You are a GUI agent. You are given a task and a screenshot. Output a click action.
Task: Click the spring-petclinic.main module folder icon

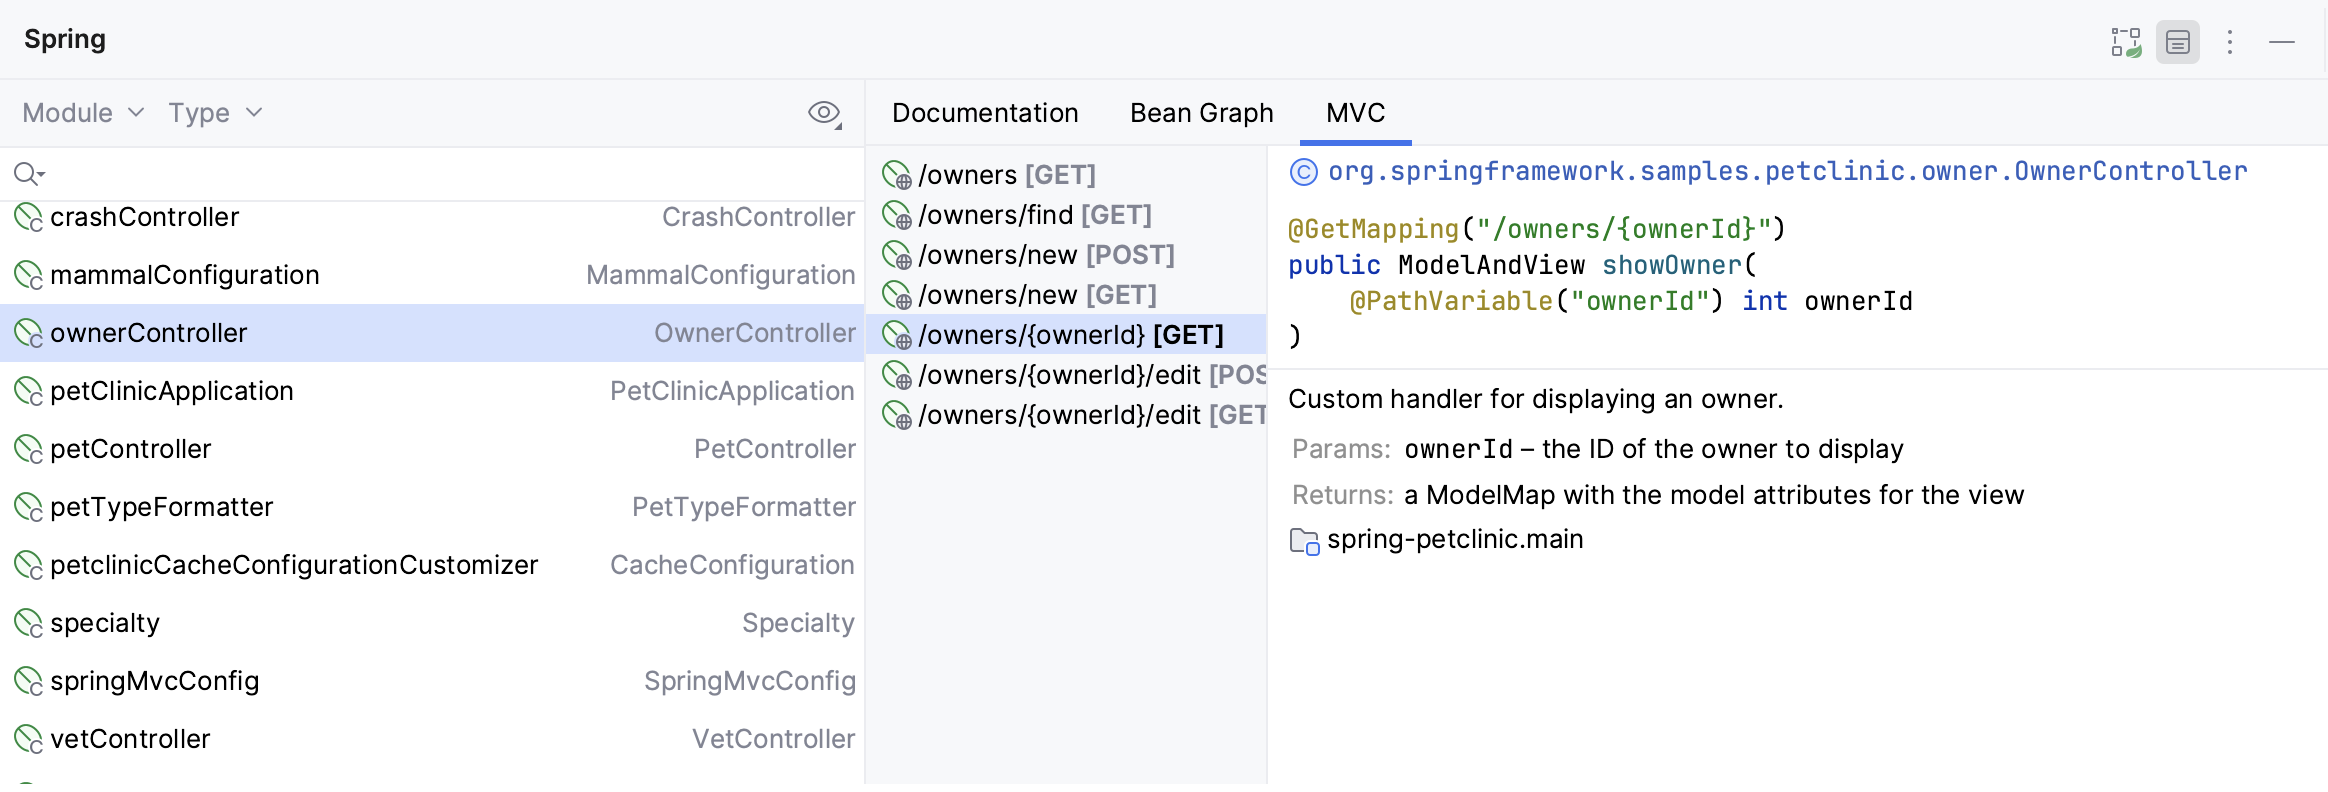1304,541
